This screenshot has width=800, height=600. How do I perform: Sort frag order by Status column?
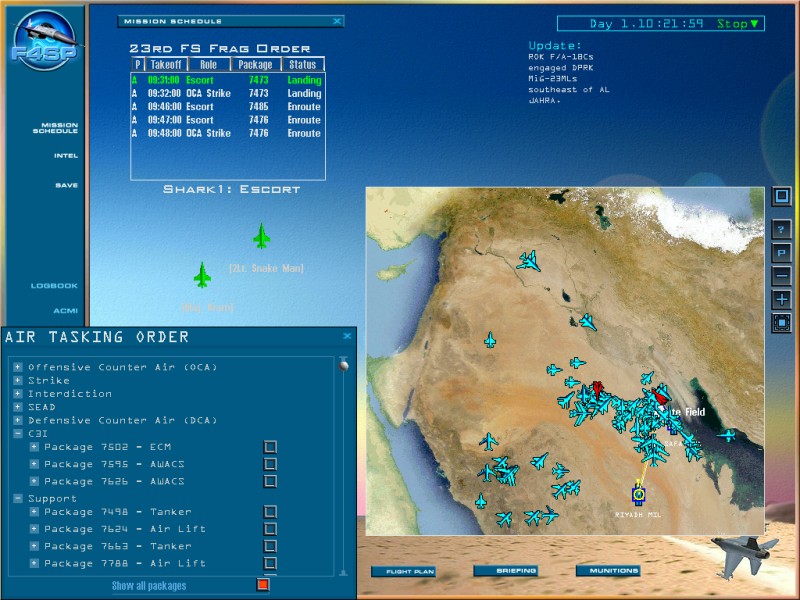[x=303, y=64]
